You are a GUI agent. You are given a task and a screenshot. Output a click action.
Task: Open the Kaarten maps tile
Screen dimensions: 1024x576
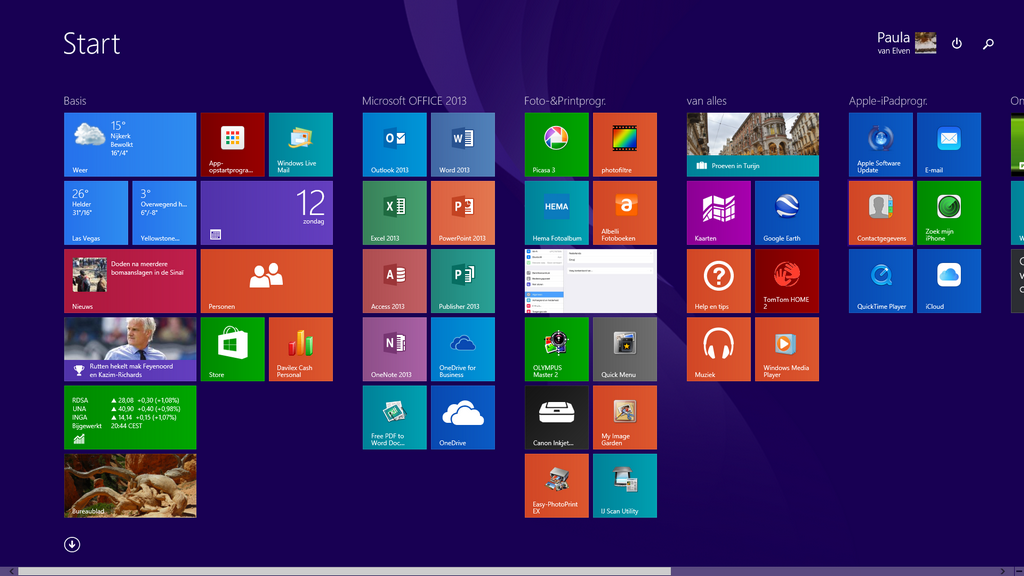coord(718,213)
